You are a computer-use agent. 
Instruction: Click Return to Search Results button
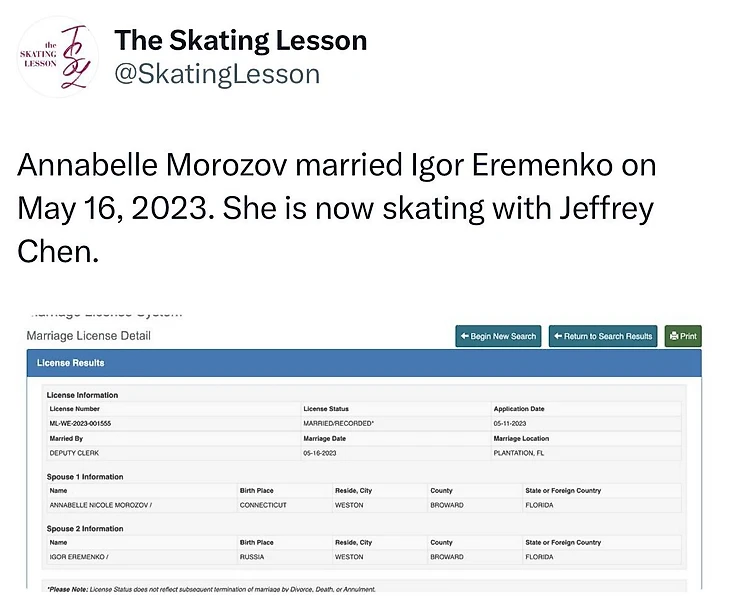(604, 336)
